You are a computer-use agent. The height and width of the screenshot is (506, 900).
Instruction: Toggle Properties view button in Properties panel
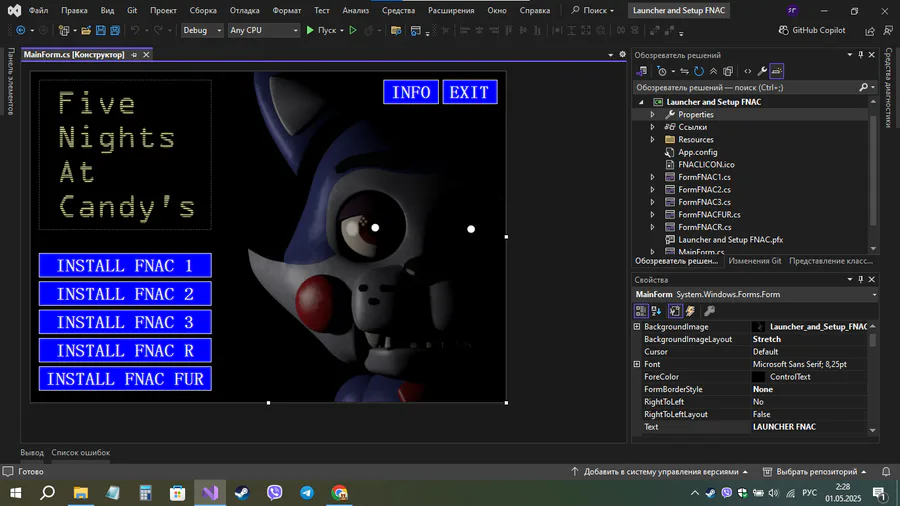tap(675, 311)
